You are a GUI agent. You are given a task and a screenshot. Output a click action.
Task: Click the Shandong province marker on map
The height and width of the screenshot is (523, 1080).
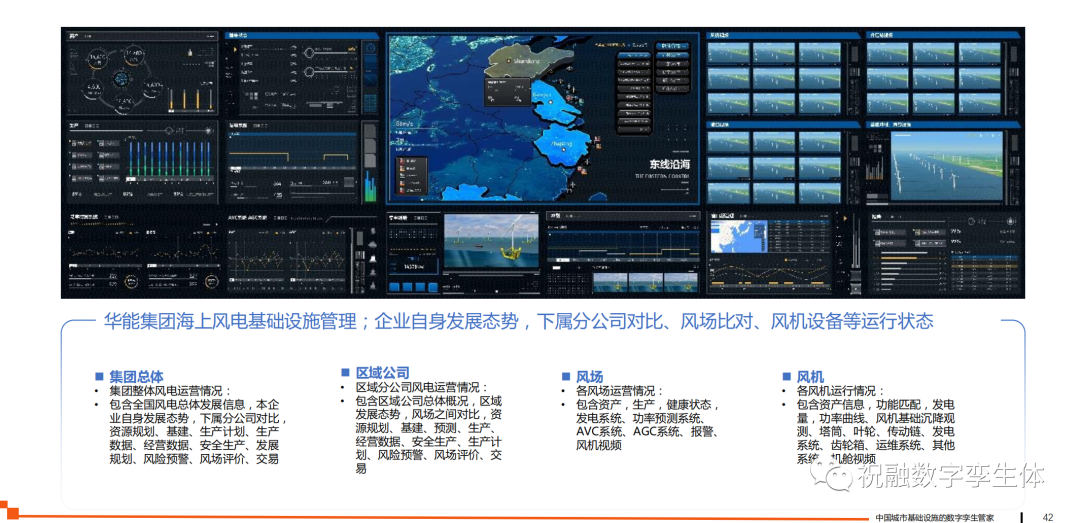tap(519, 62)
